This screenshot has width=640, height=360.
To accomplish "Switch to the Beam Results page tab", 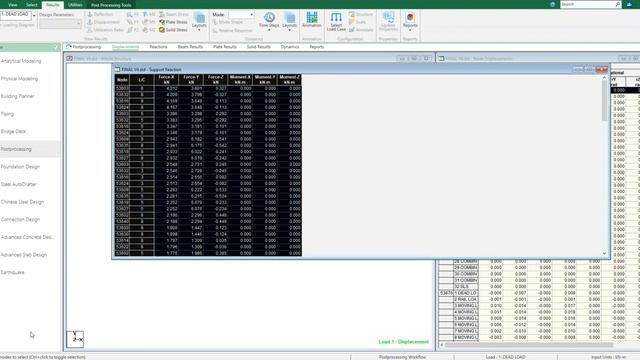I will 190,47.
